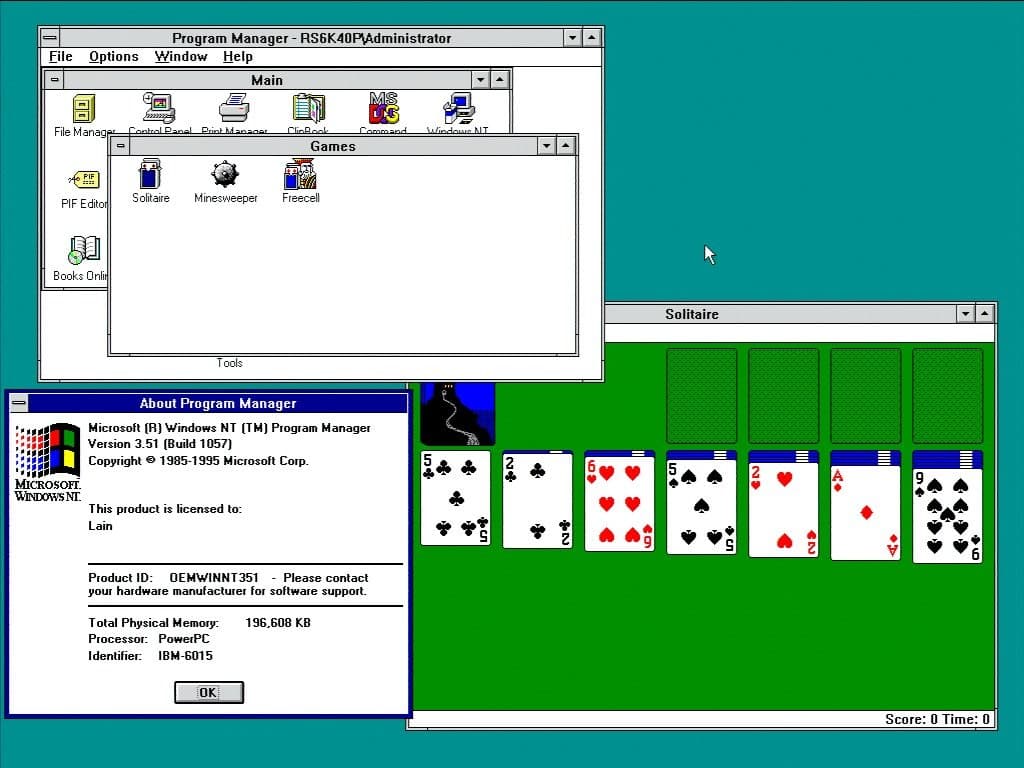Click the Command Prompt MS-DOS icon

383,109
